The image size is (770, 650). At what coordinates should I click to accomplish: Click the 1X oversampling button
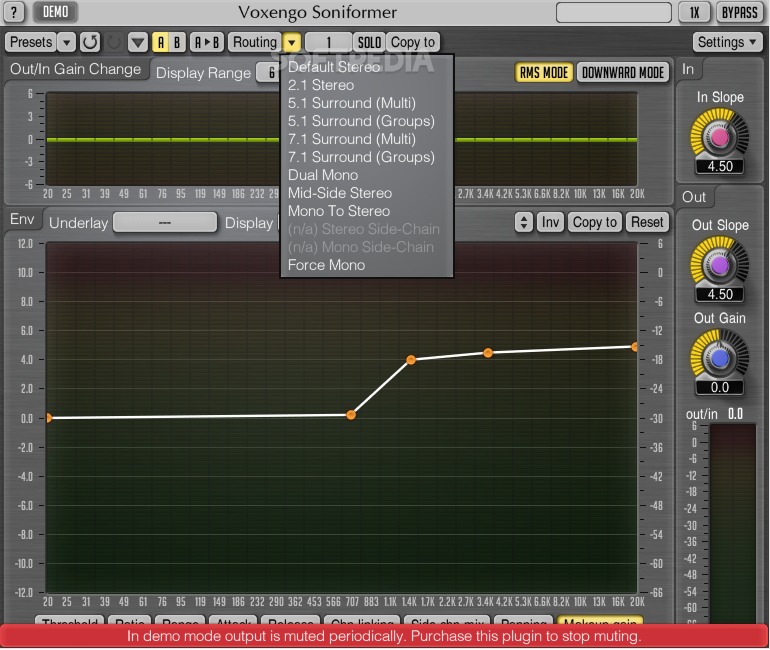pyautogui.click(x=694, y=12)
